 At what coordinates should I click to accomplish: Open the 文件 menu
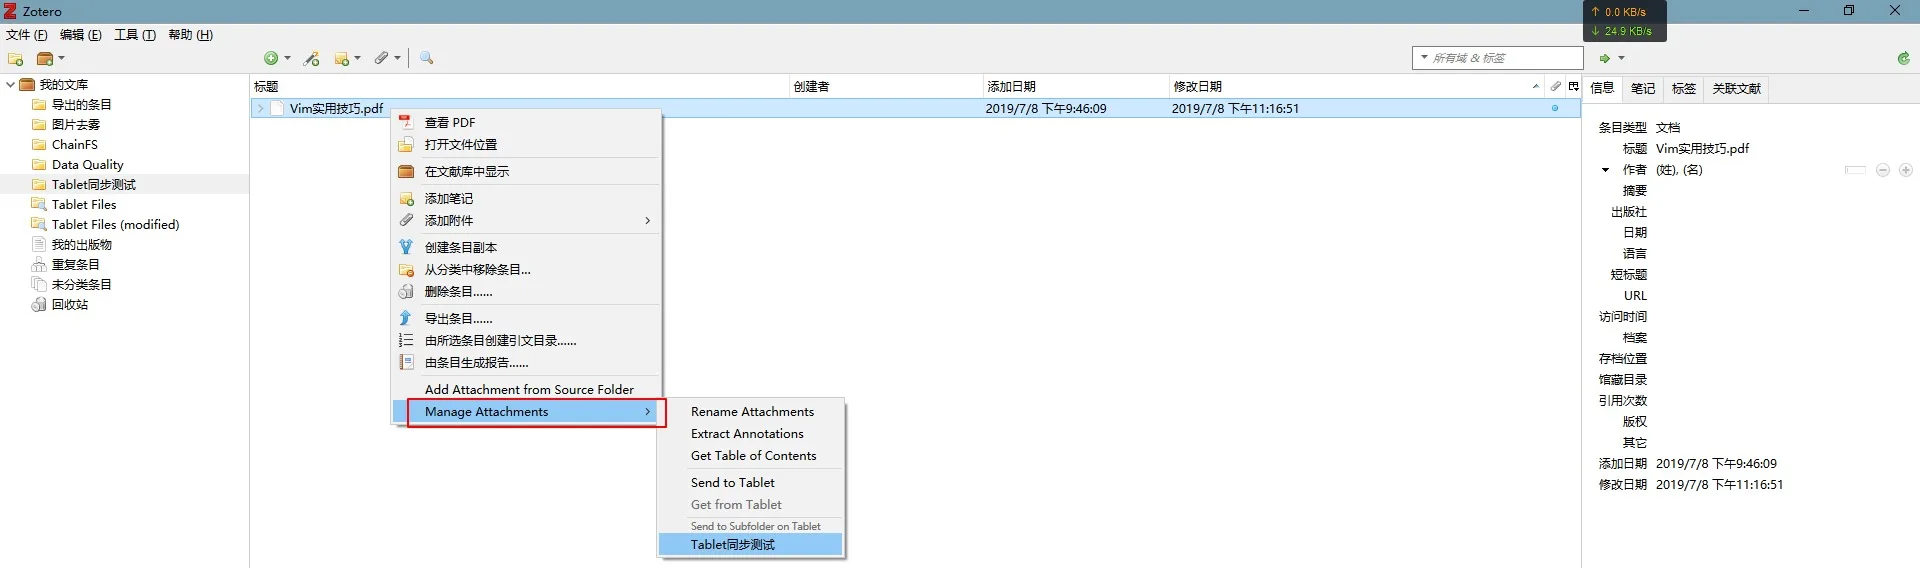[27, 35]
